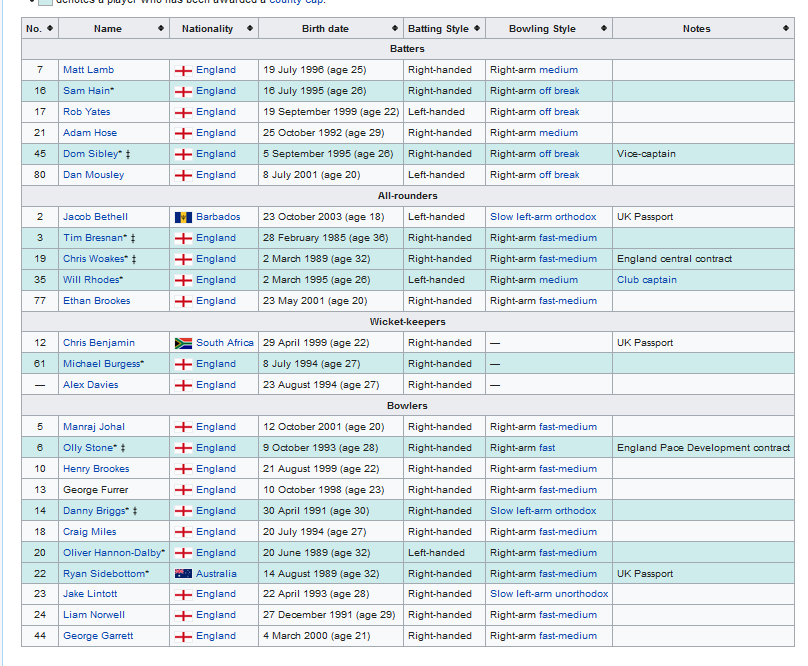
Task: Open the Club captain link in Notes
Action: point(647,280)
